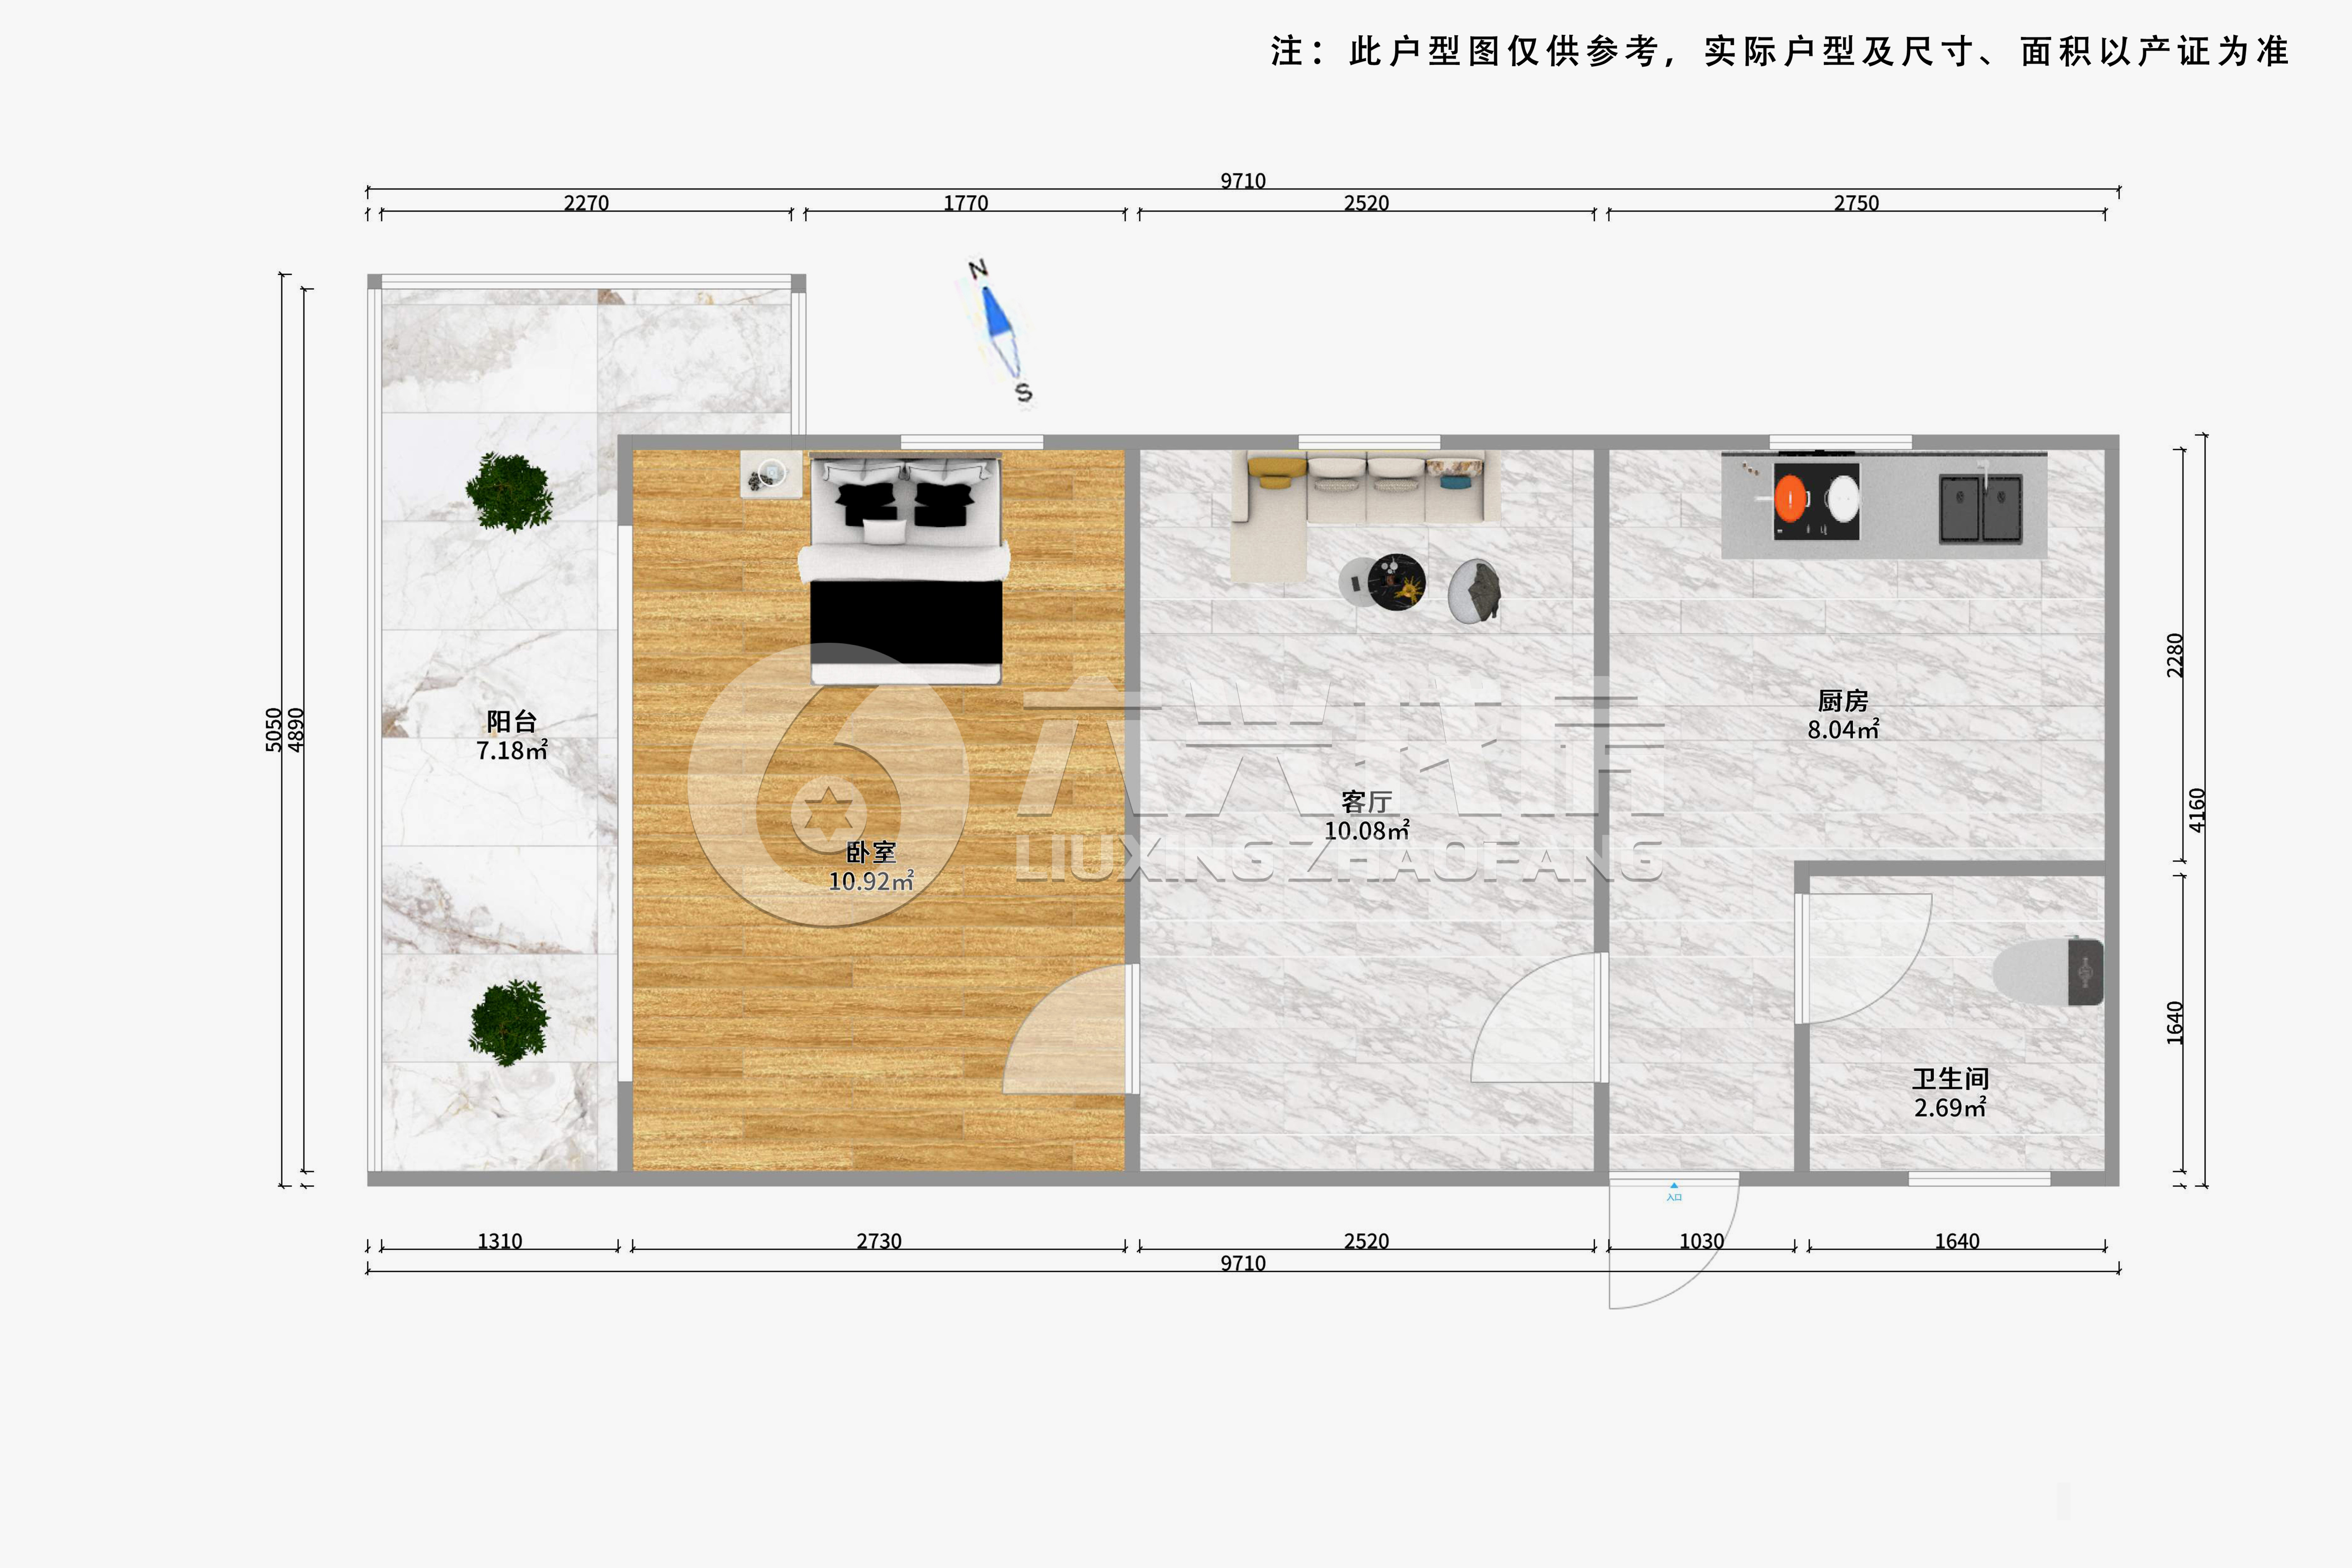Select the nightstand beside the bed
2352x1568 pixels.
point(770,474)
